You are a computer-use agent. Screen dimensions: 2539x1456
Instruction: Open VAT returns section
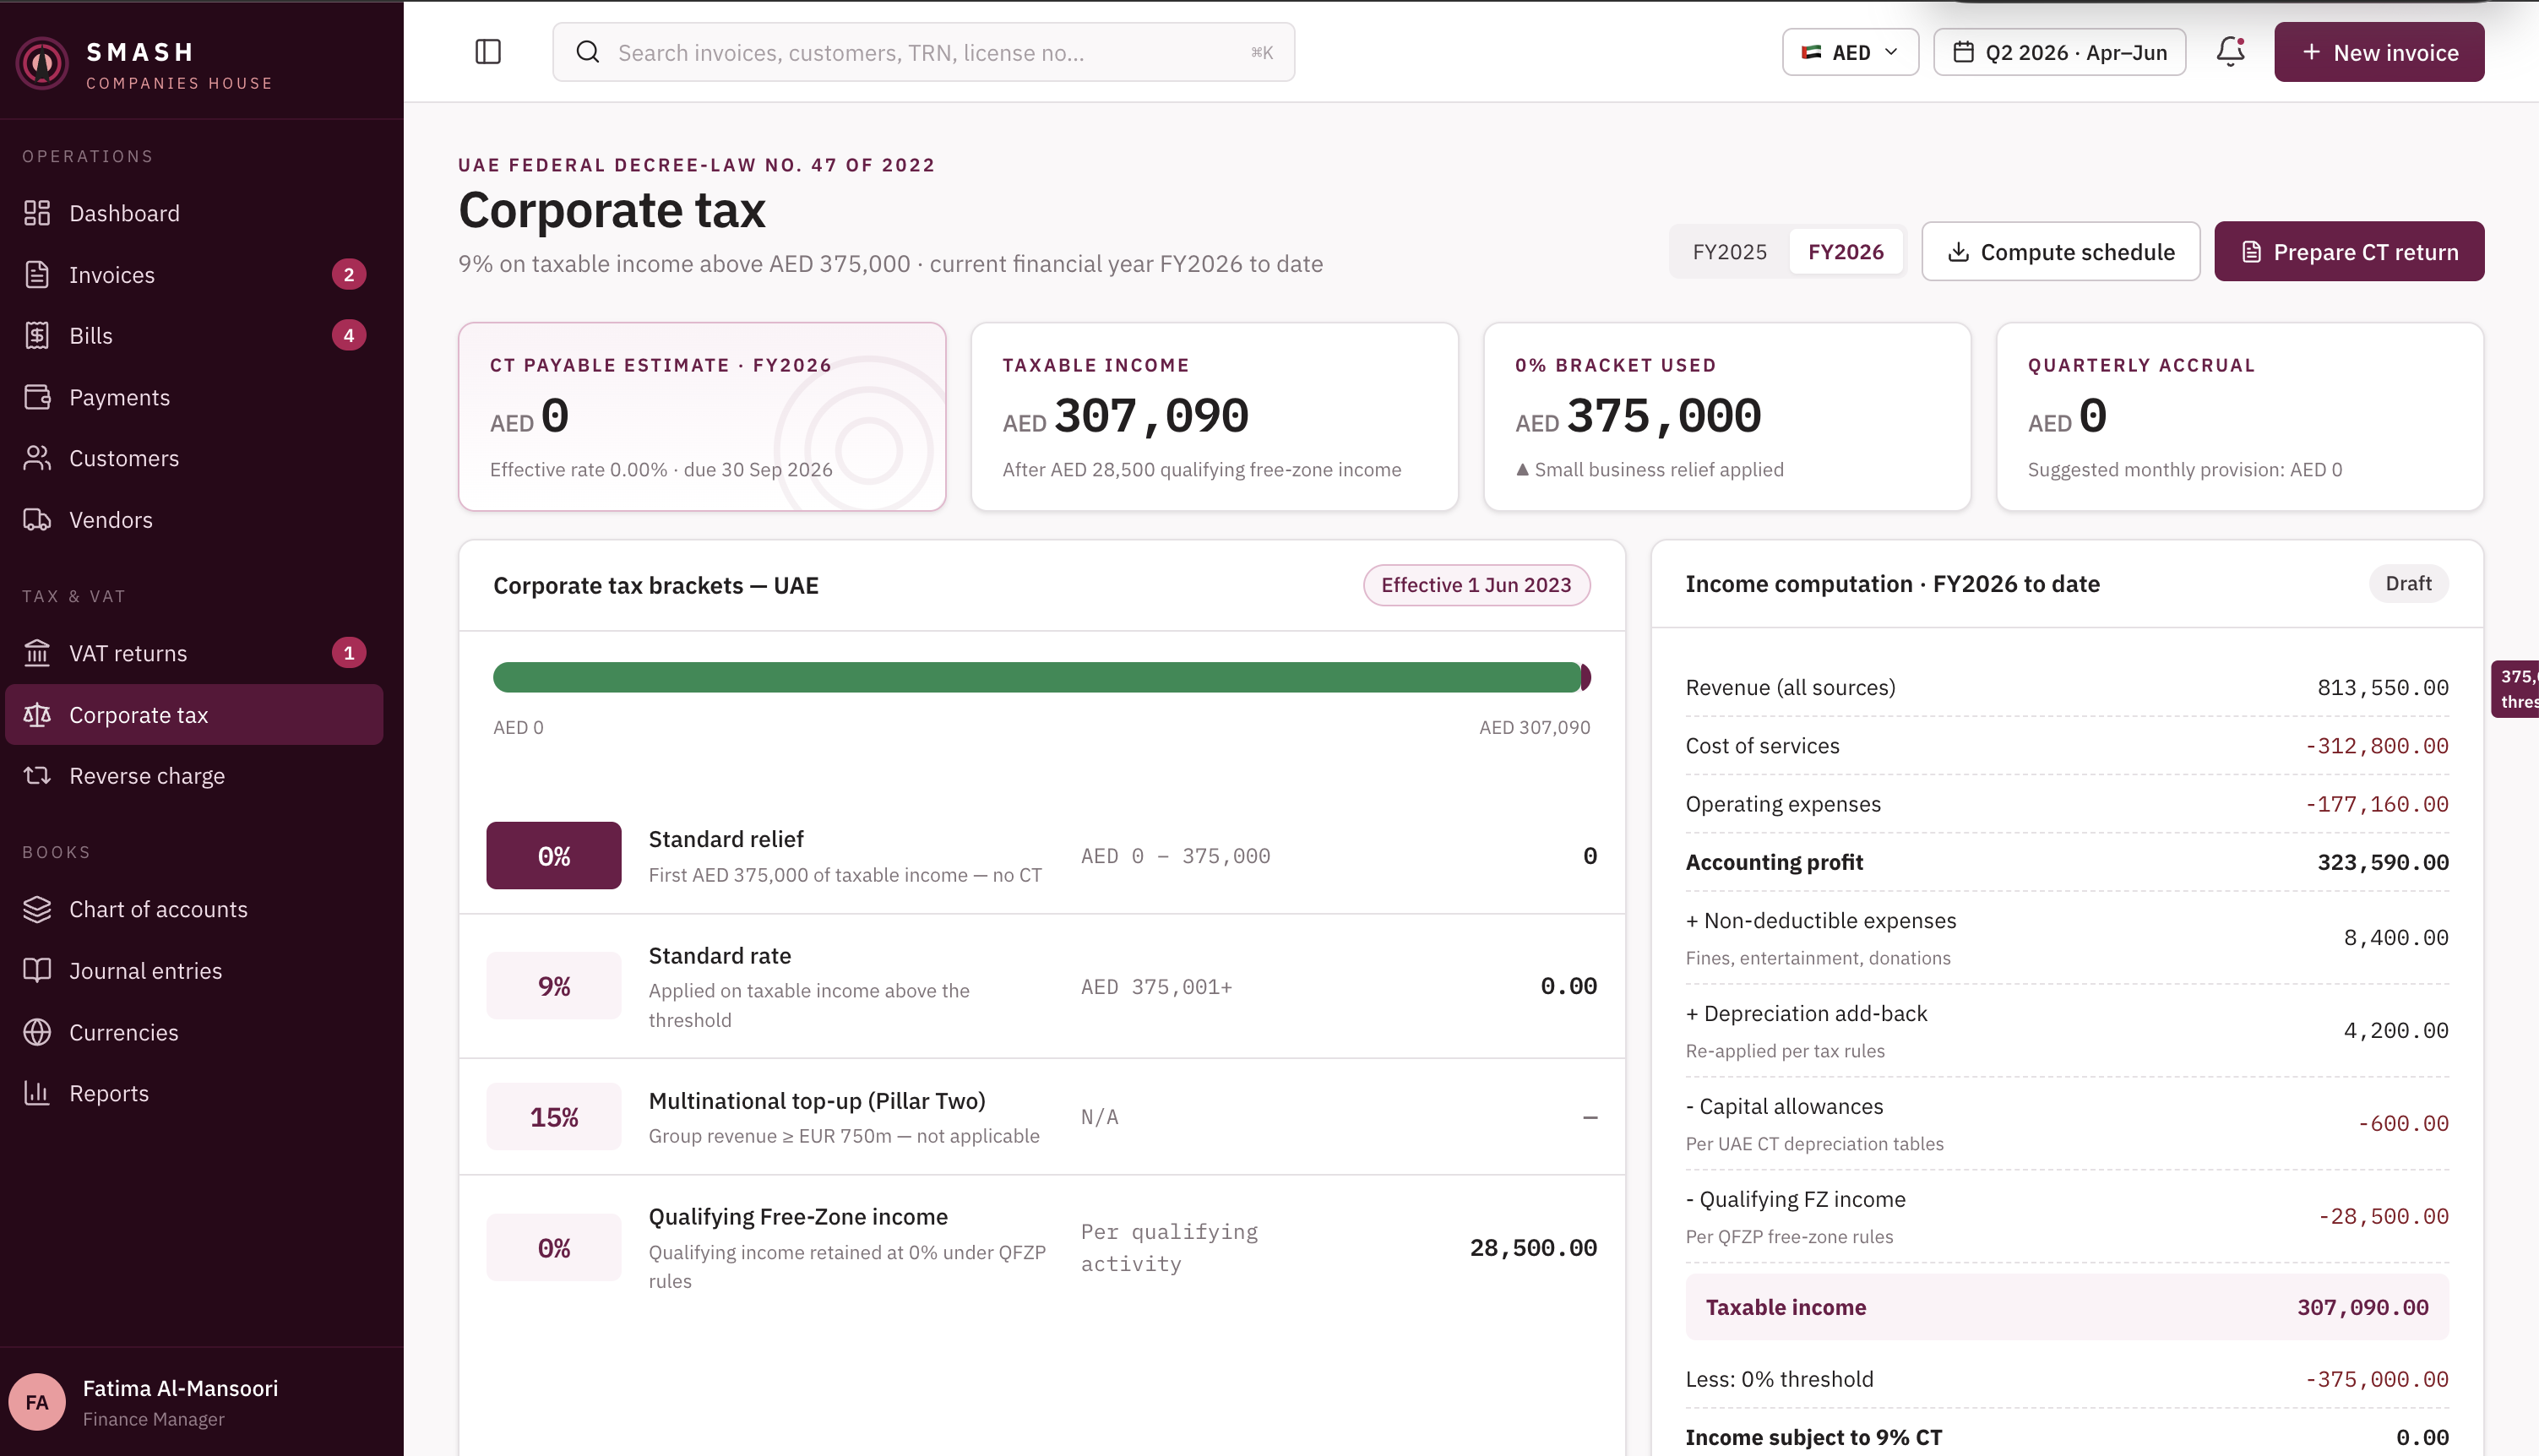[x=194, y=653]
